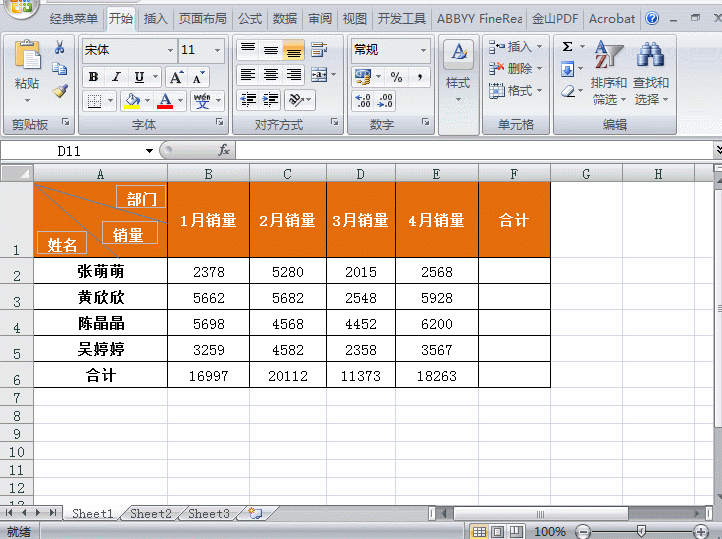This screenshot has height=539, width=722.
Task: Click the insert new worksheet icon
Action: point(255,513)
